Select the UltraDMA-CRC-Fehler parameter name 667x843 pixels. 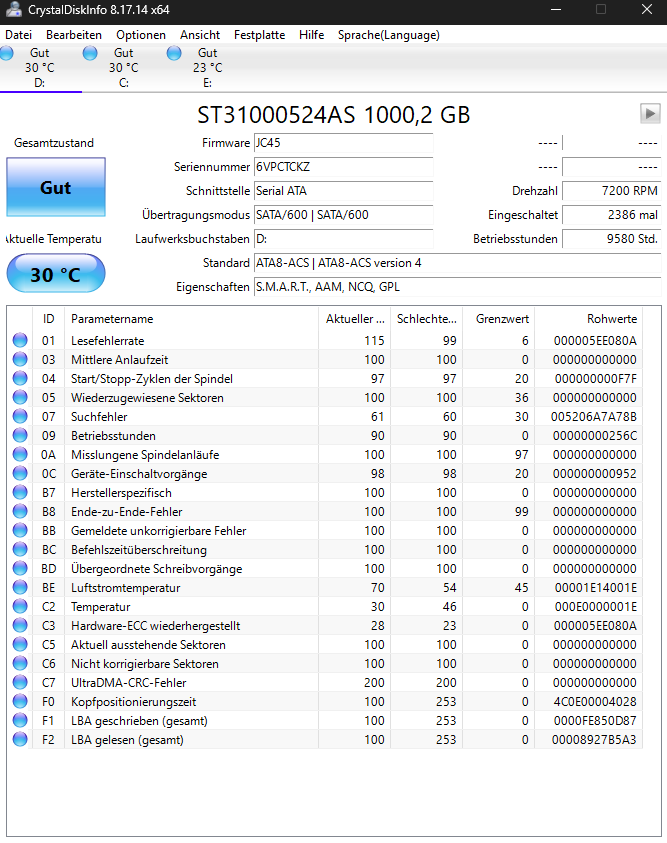point(128,683)
